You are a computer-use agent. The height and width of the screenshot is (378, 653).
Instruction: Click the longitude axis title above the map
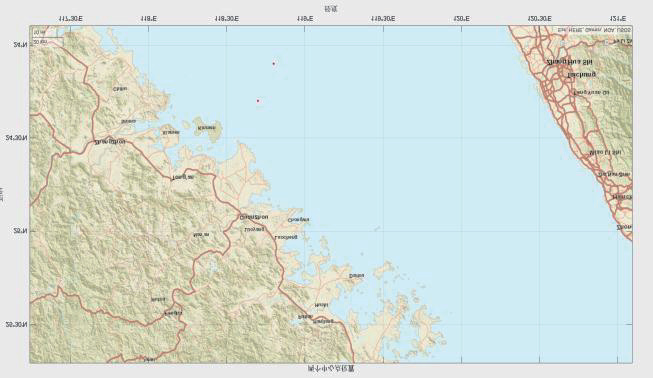point(331,9)
